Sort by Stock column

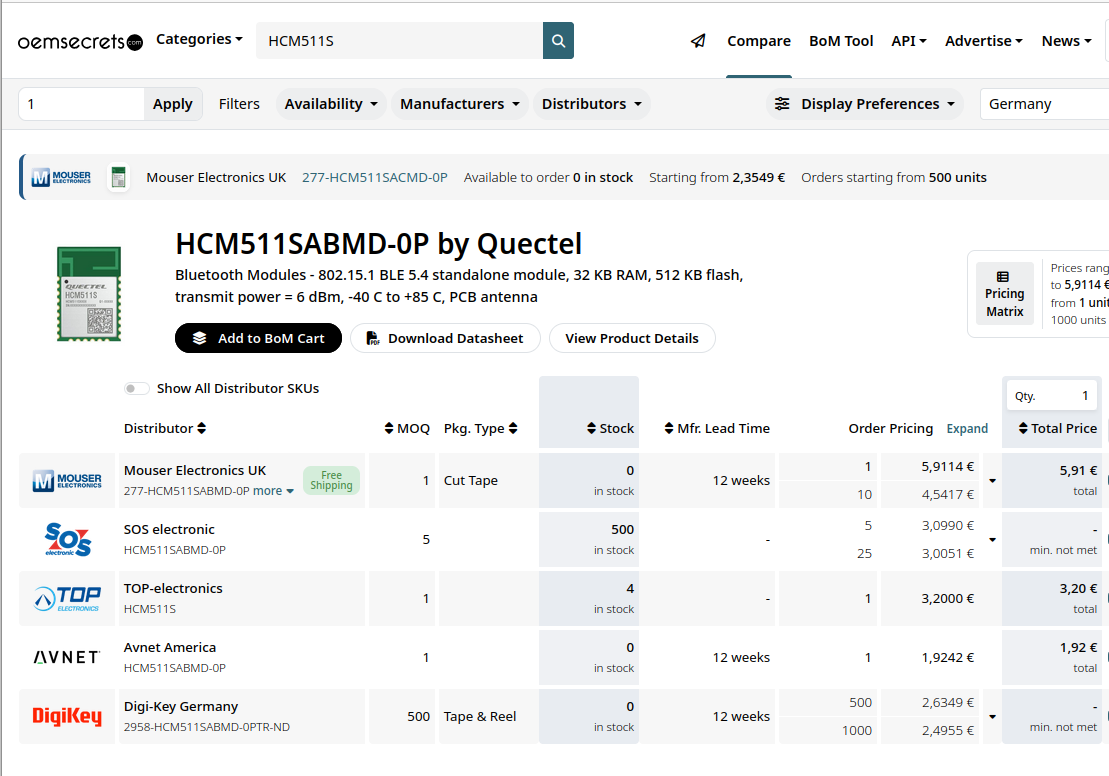point(610,428)
